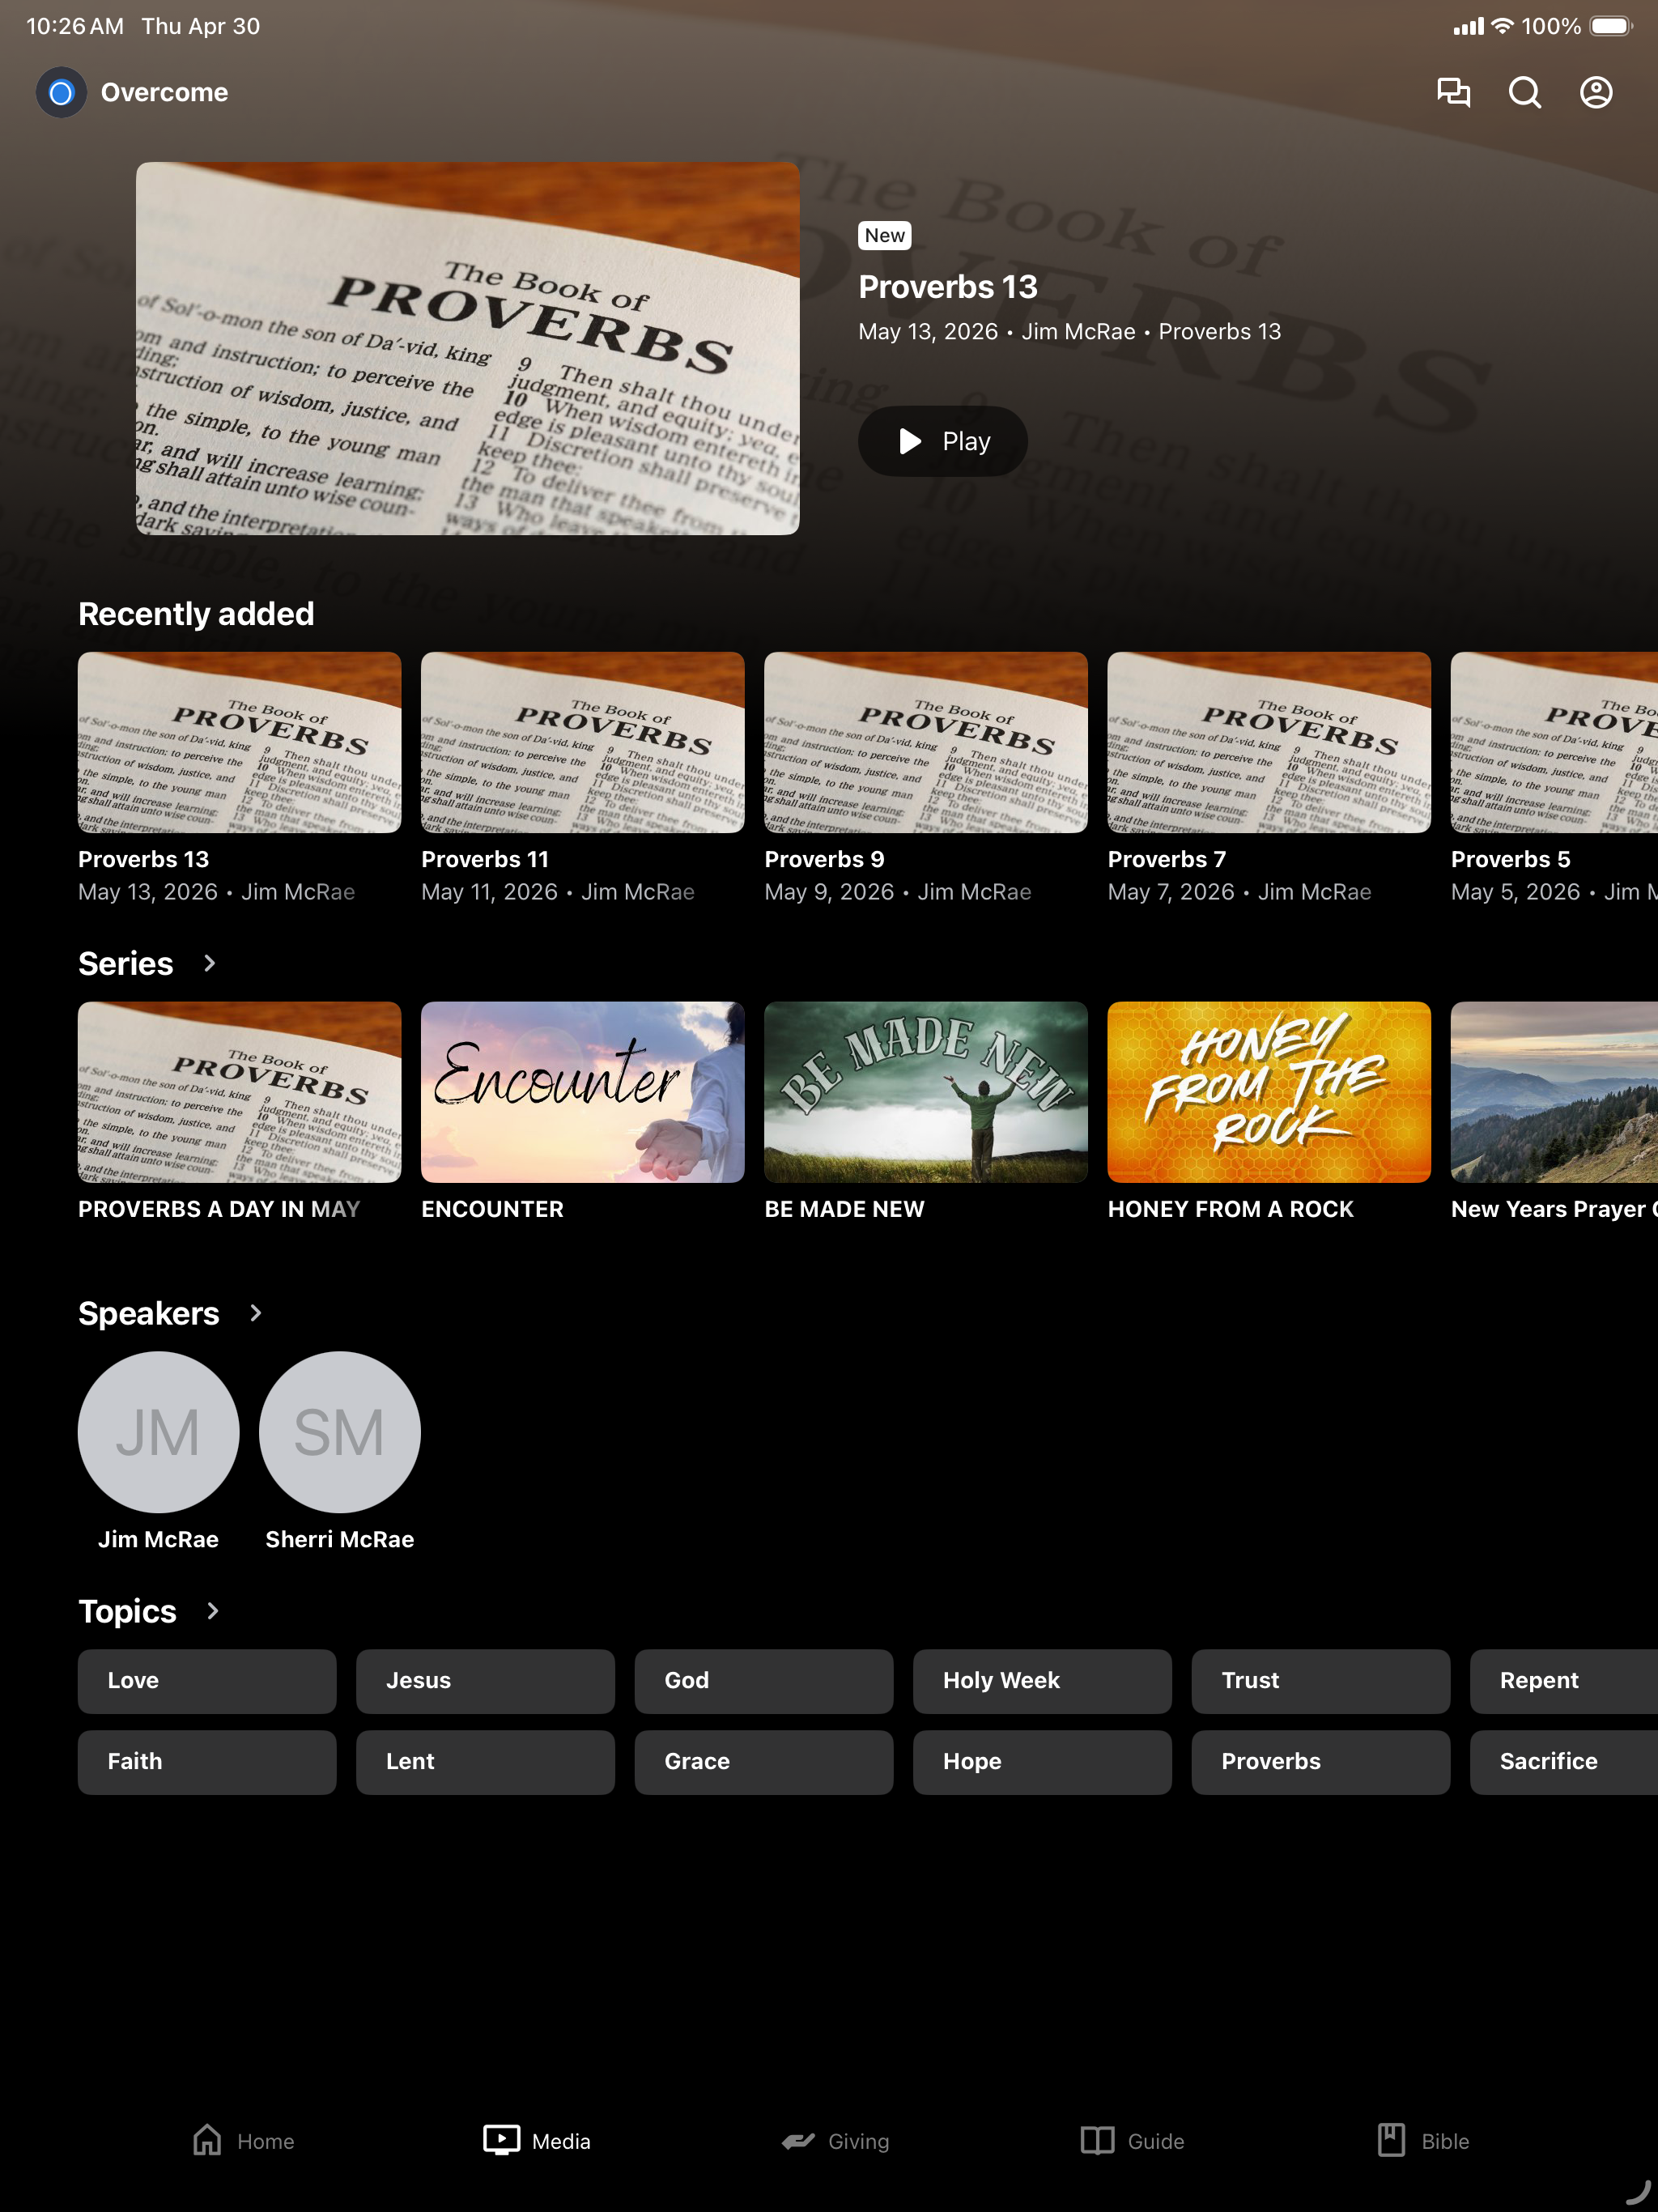
Task: Open the Topics heading
Action: pos(127,1611)
